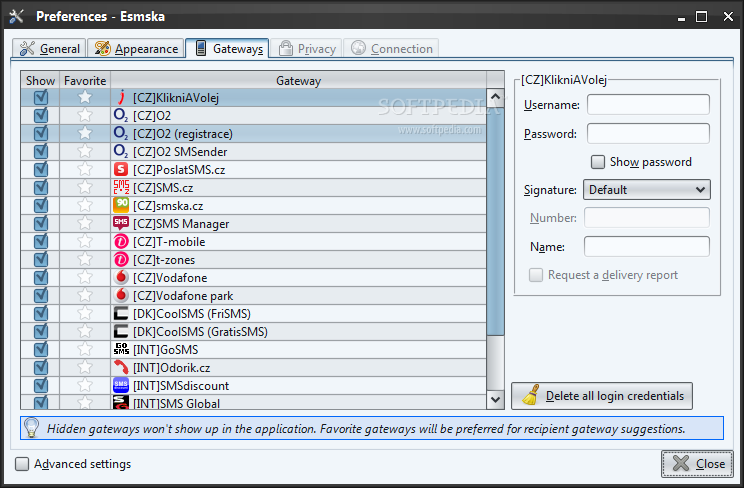
Task: Switch to the General tab
Action: (x=49, y=48)
